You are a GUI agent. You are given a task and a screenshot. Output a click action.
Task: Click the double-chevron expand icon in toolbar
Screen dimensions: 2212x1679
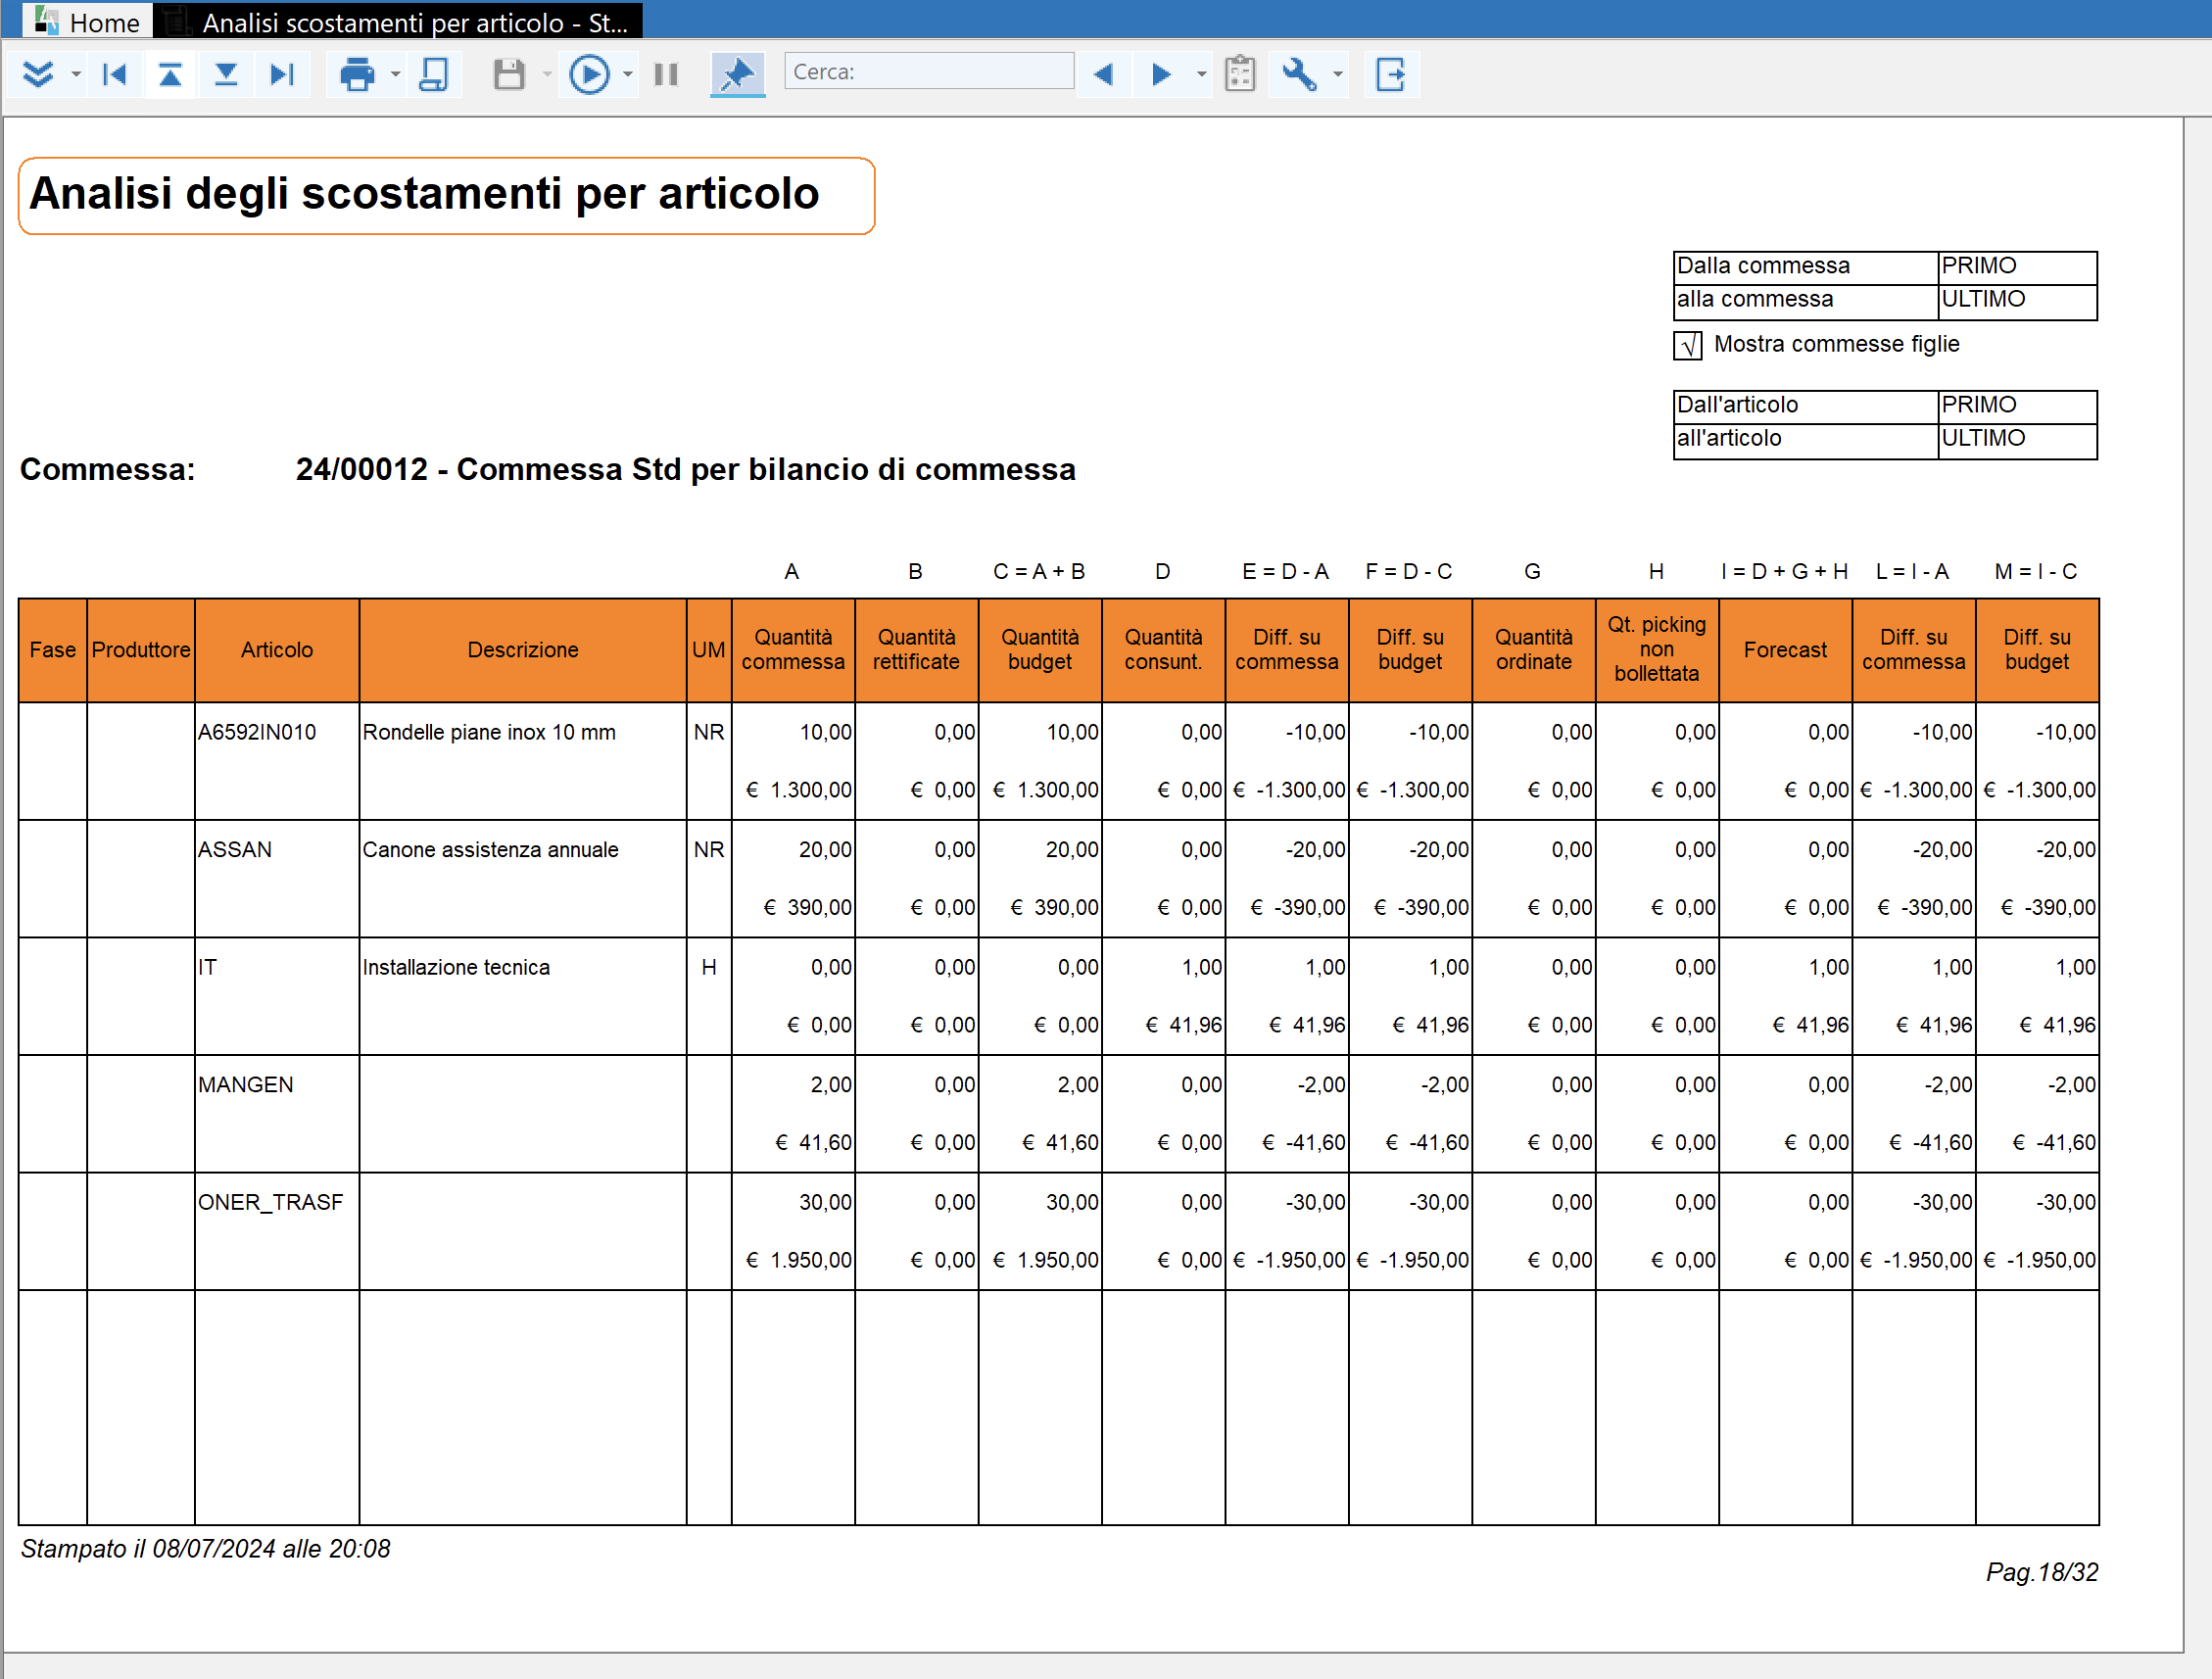point(38,74)
